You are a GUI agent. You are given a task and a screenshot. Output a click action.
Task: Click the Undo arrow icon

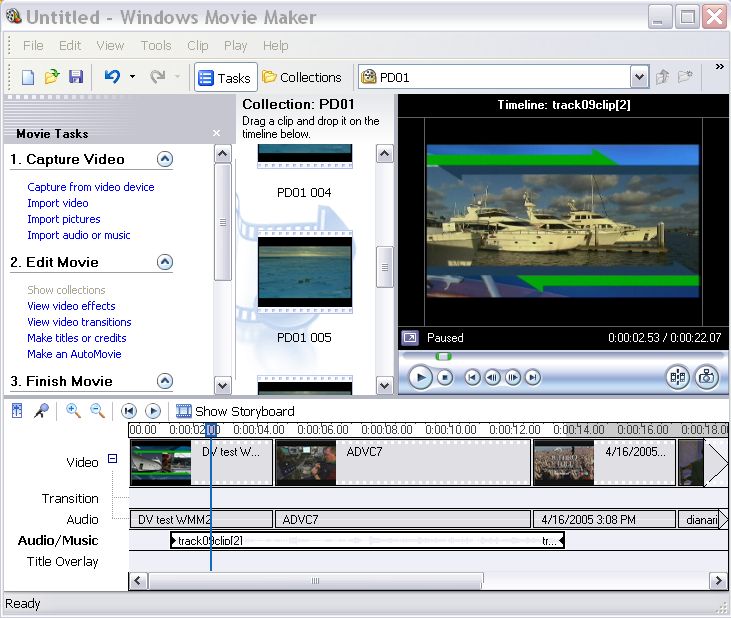coord(112,76)
